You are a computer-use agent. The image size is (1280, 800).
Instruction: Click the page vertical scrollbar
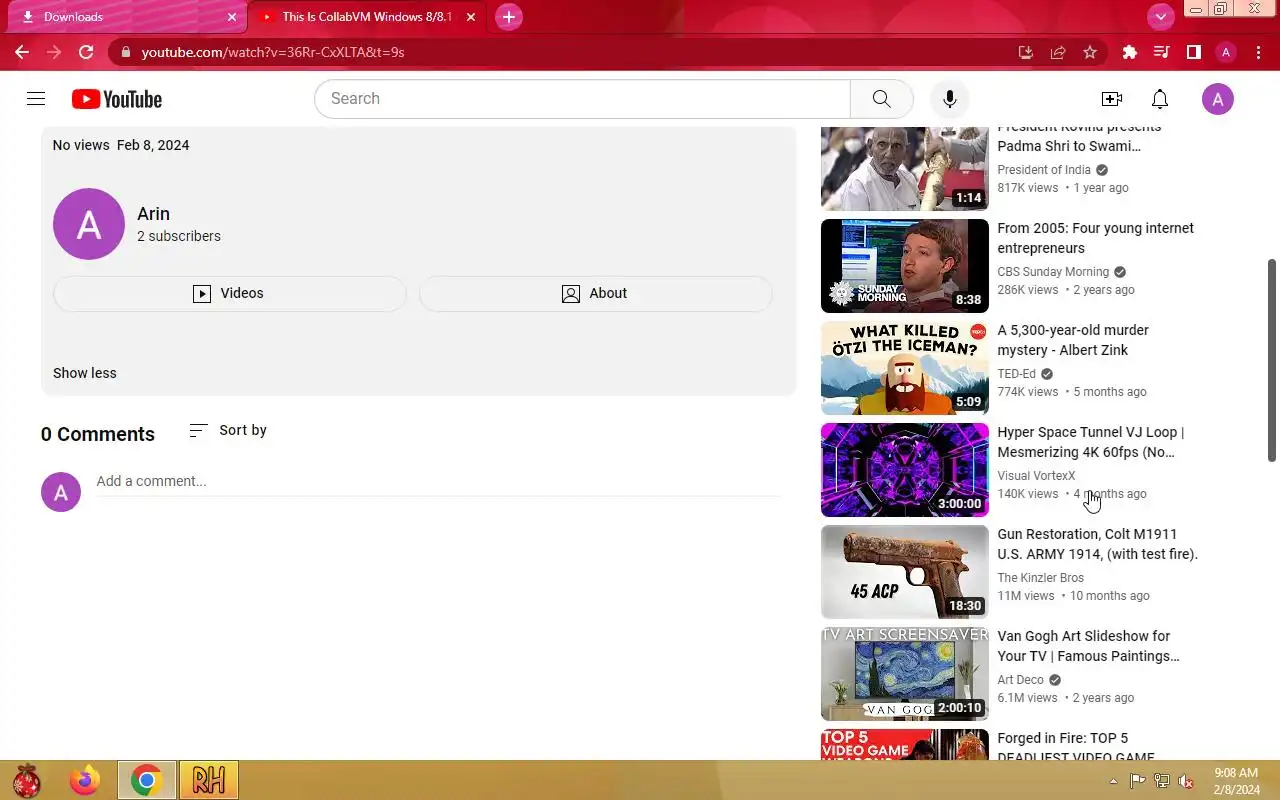[x=1272, y=359]
